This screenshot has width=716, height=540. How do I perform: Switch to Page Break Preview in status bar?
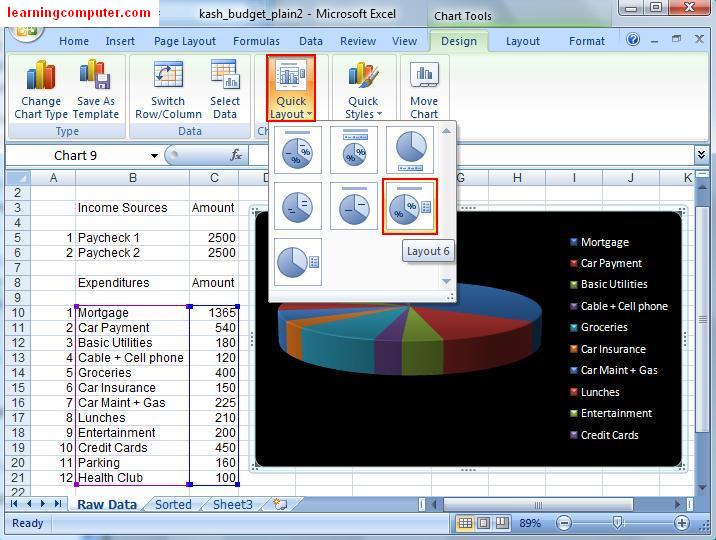point(502,523)
